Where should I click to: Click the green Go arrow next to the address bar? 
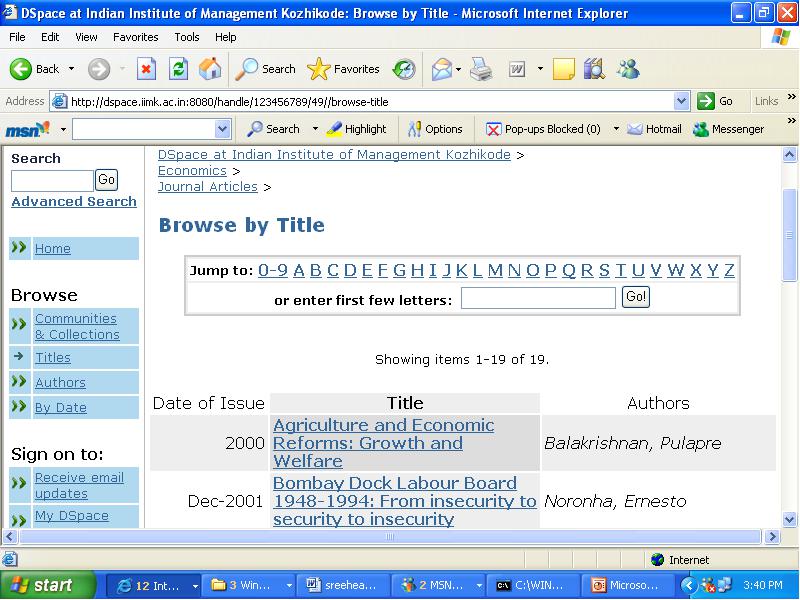(x=706, y=101)
